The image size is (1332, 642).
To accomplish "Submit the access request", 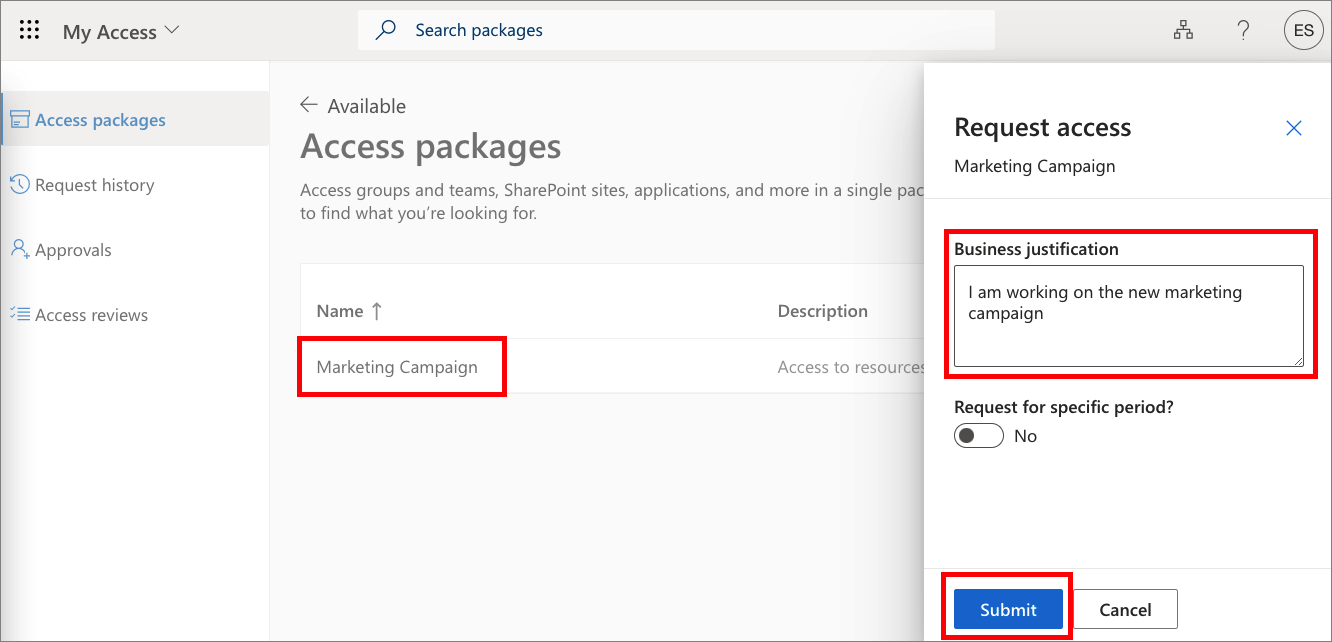I will [1008, 609].
